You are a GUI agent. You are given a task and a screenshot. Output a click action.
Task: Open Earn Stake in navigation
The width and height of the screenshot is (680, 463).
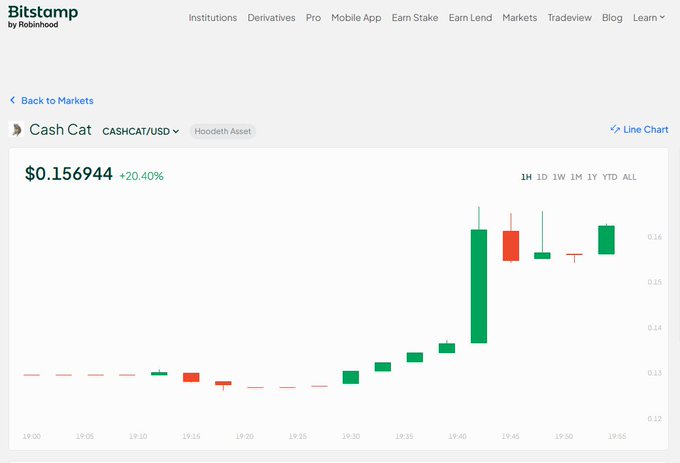415,18
